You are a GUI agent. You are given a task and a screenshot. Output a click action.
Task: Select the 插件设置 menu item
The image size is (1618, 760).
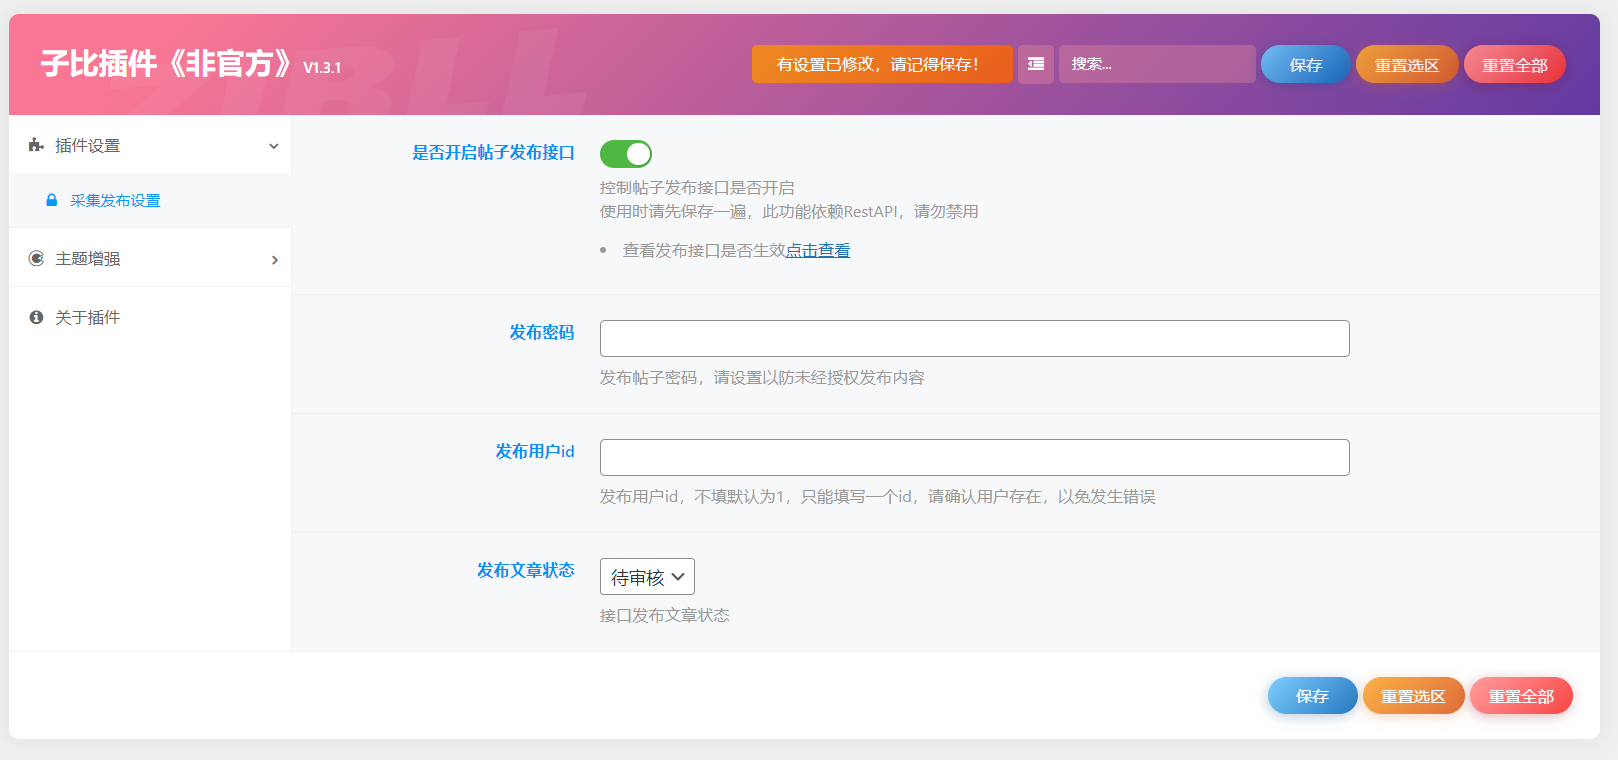[x=150, y=145]
